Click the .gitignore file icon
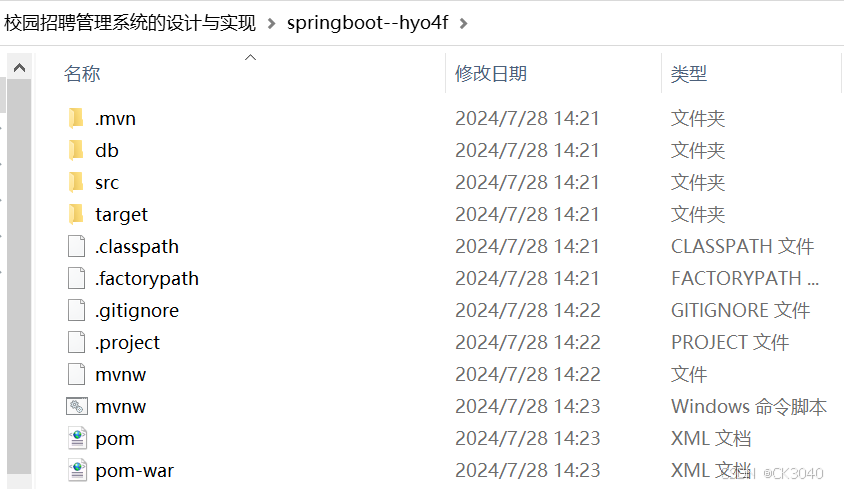This screenshot has height=489, width=844. pyautogui.click(x=76, y=310)
